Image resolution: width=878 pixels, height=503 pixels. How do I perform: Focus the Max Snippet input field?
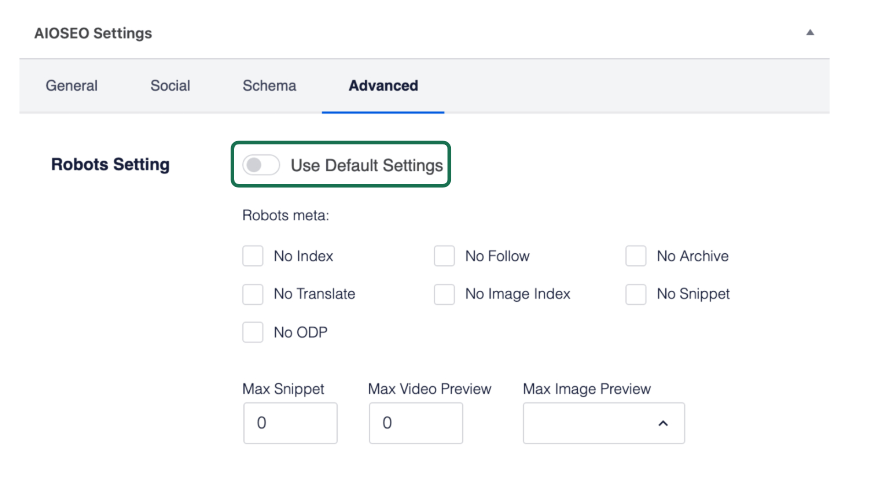(x=290, y=423)
